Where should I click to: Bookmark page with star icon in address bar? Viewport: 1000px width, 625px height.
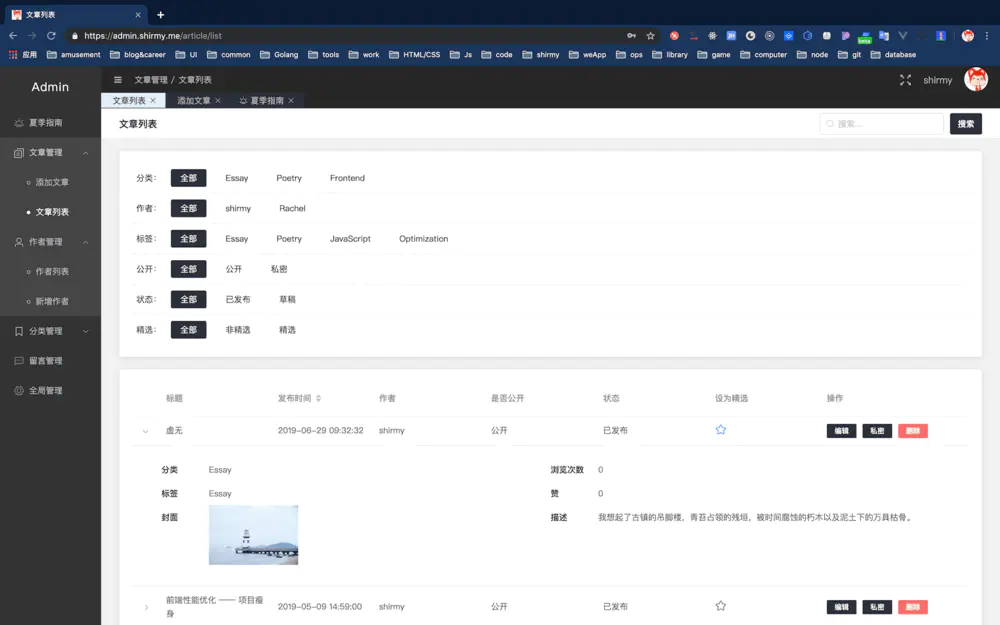point(651,36)
